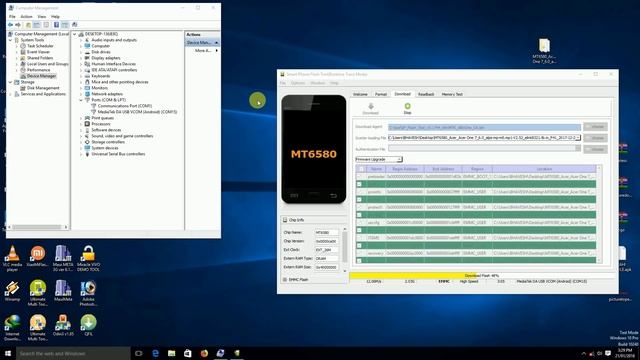Viewport: 640px width, 360px height.
Task: Click More Actions in the Actions pane
Action: (202, 51)
